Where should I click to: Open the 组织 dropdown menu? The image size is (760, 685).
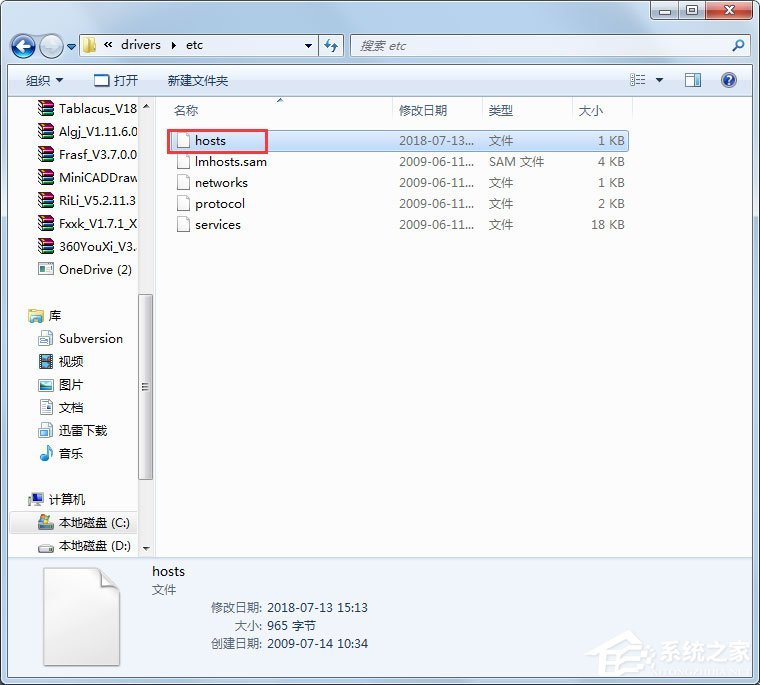(44, 80)
